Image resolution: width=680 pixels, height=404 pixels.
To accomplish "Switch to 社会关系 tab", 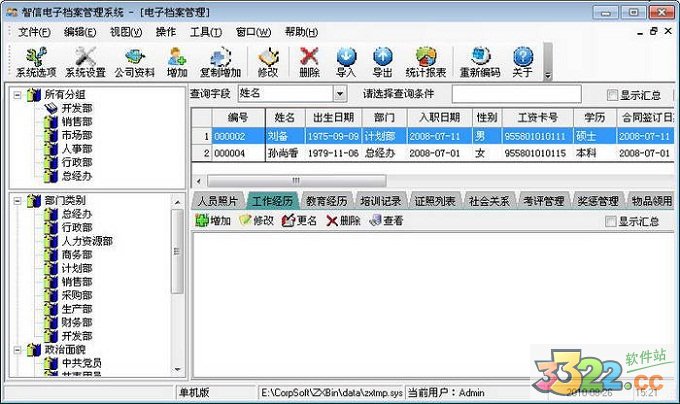I will point(489,201).
